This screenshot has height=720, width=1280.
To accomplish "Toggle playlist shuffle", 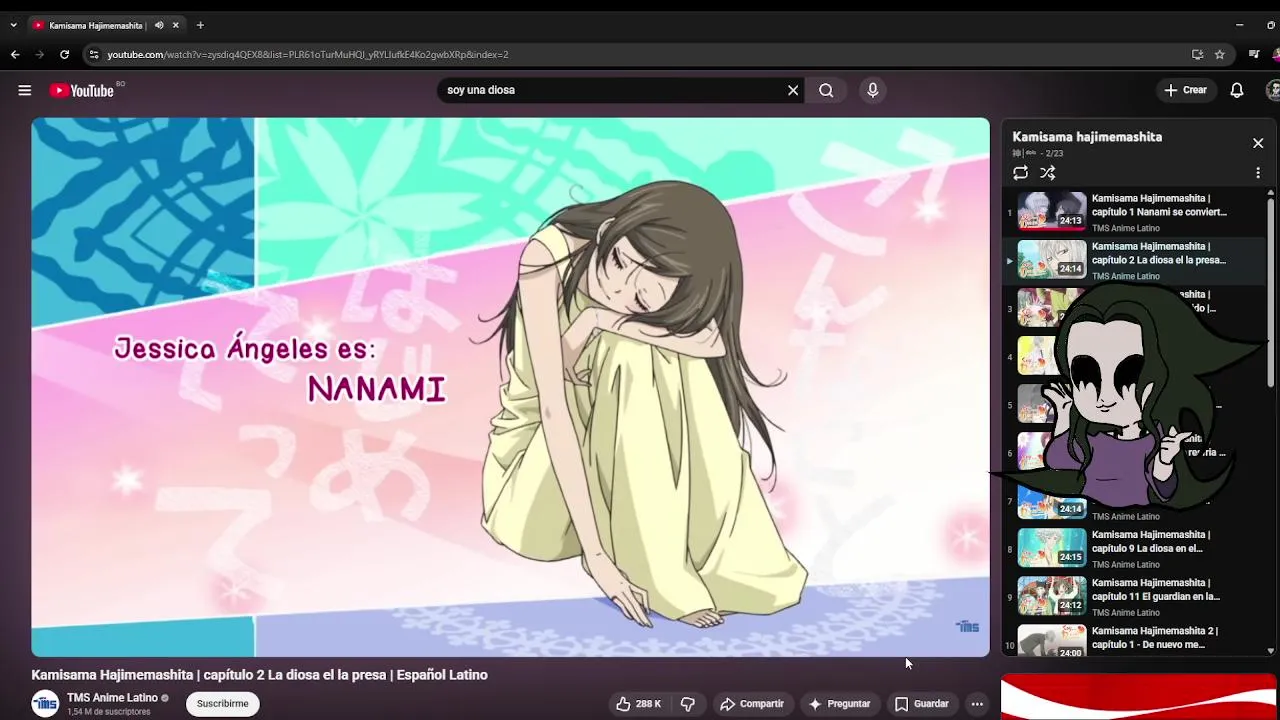I will click(x=1048, y=173).
